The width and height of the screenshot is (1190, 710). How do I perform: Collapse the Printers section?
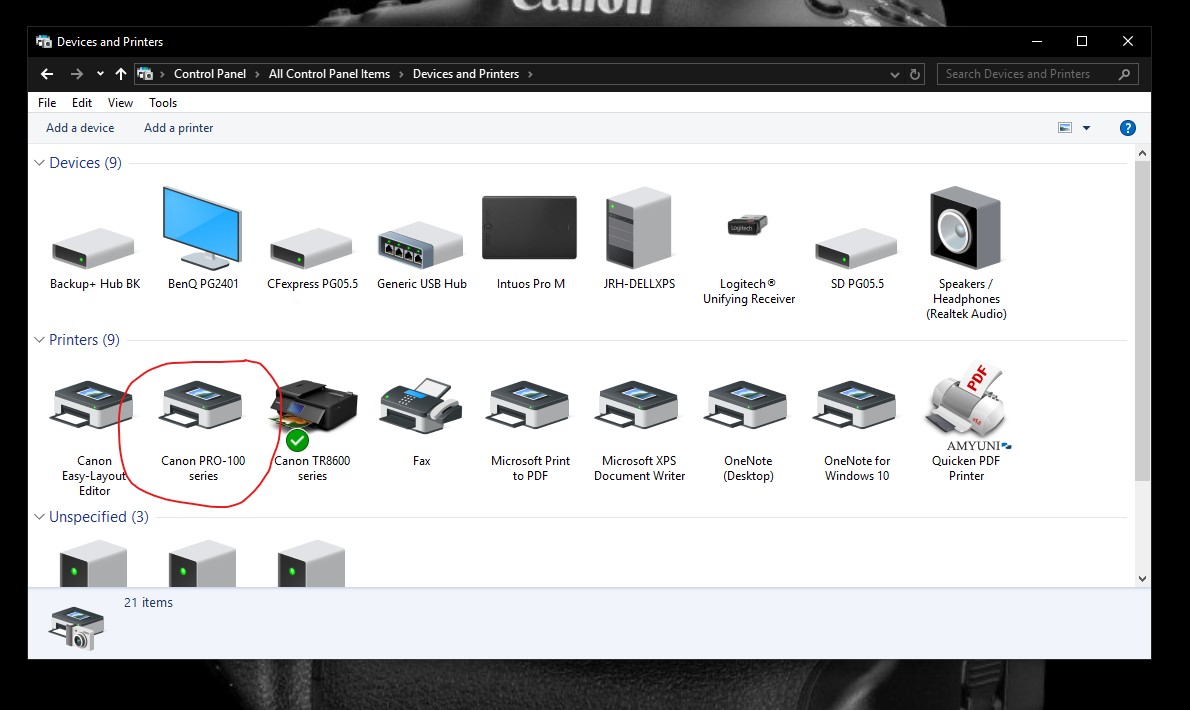pyautogui.click(x=38, y=339)
